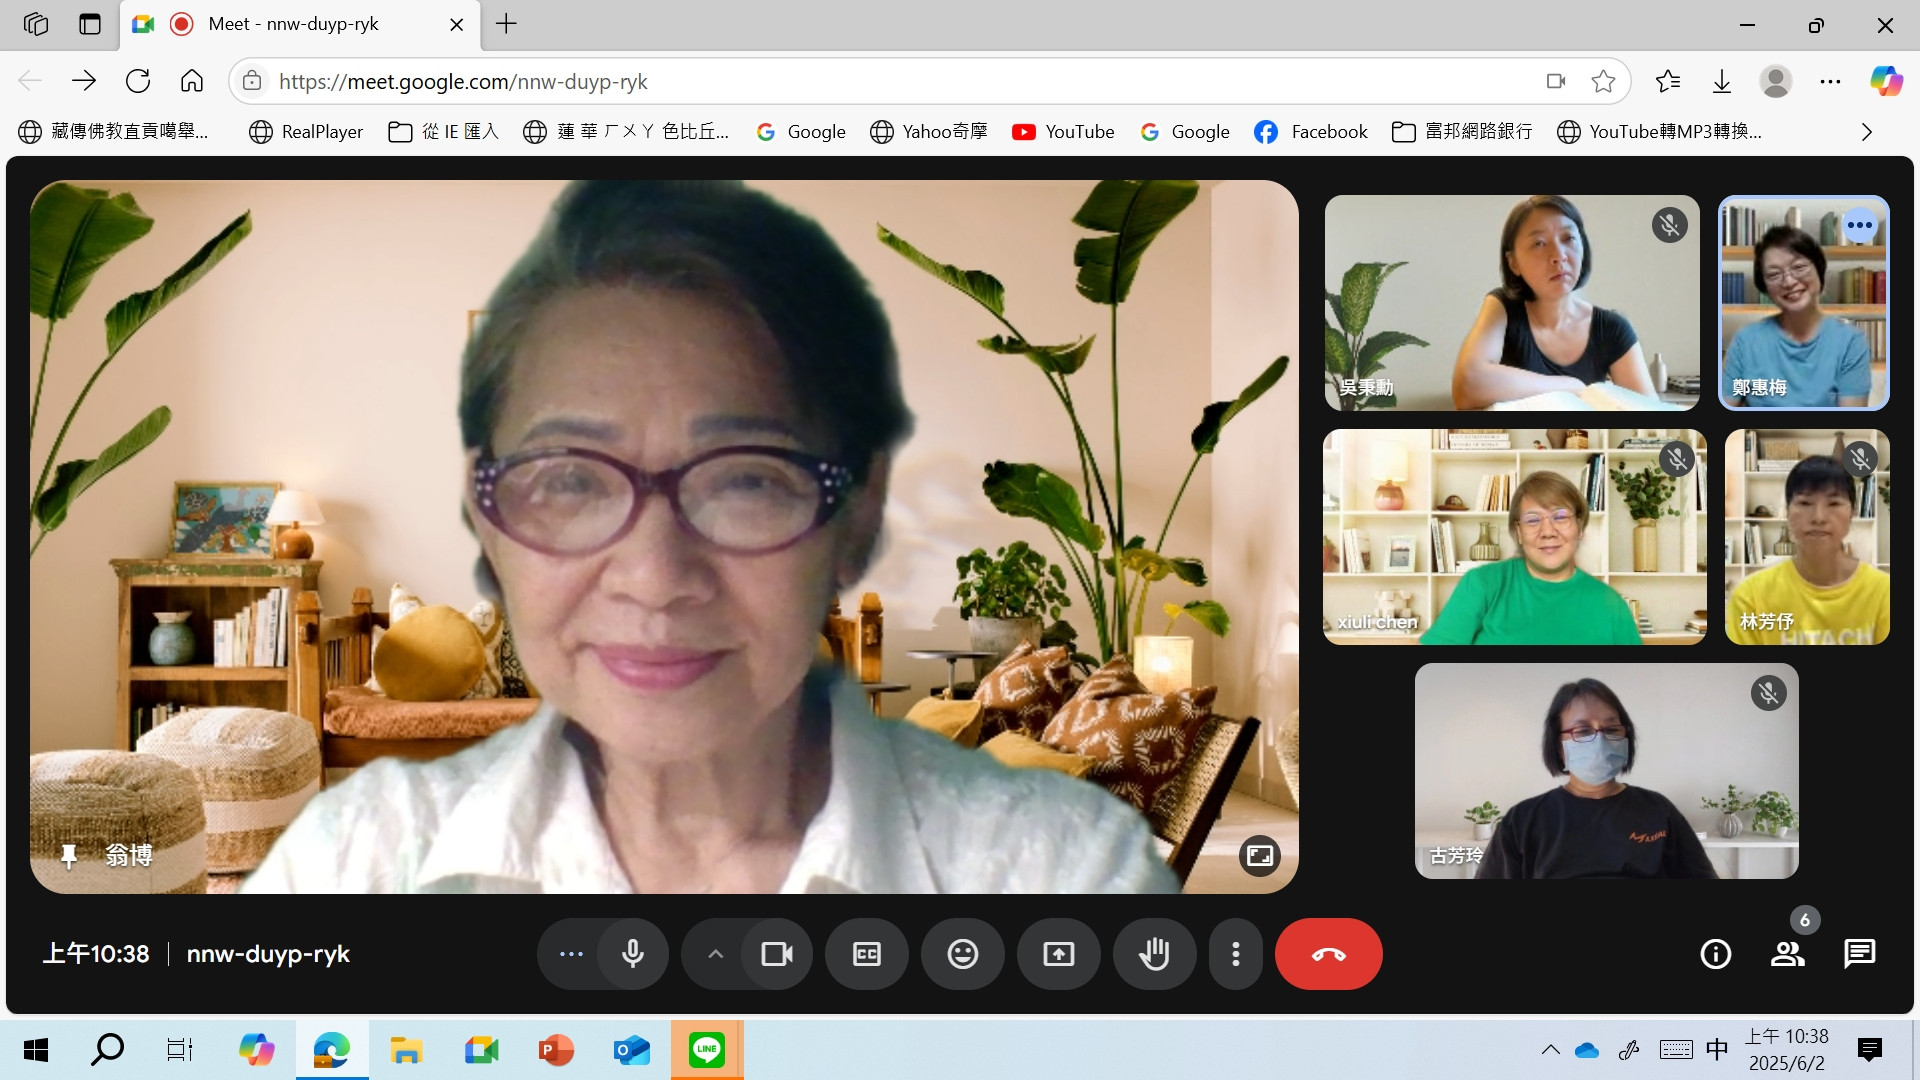Toggle the microphone on or off
Screen dimensions: 1920x1080
[632, 954]
